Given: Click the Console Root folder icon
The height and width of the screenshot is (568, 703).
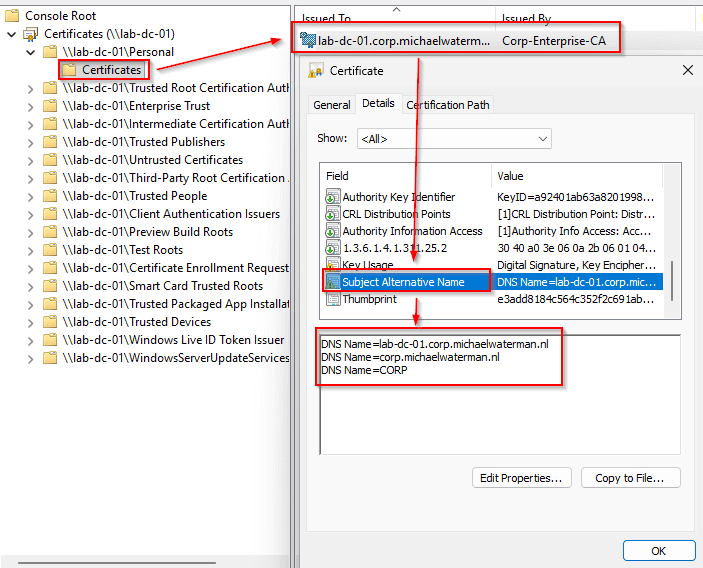Looking at the screenshot, I should coord(11,16).
